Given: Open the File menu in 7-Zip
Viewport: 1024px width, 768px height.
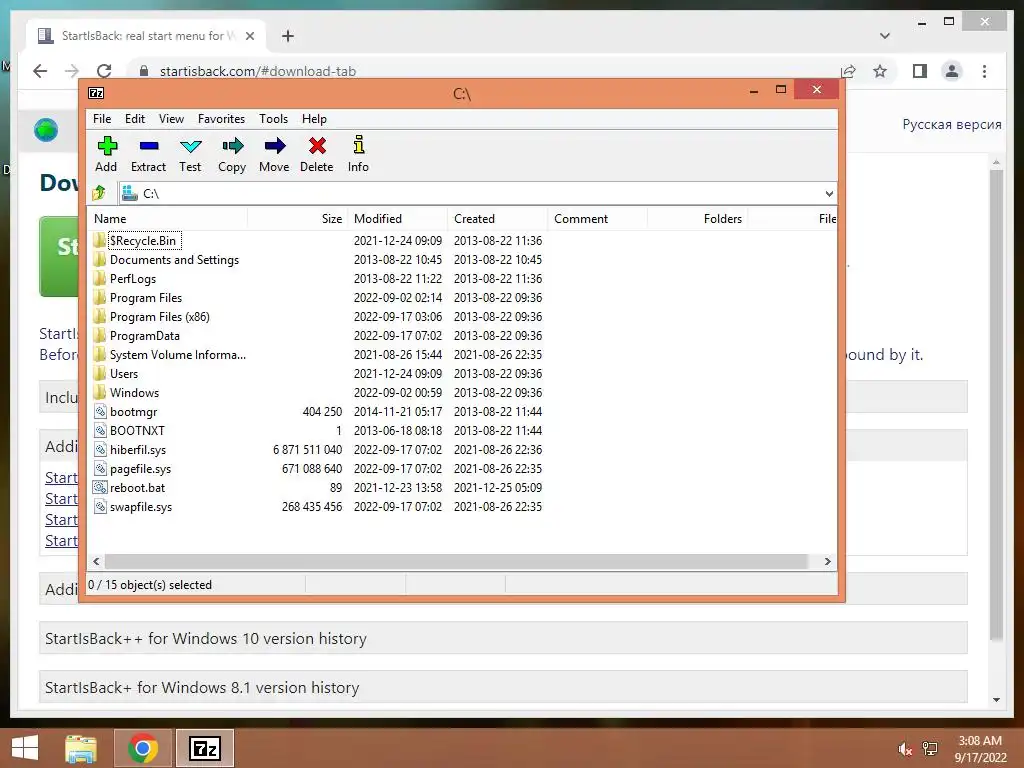Looking at the screenshot, I should pos(102,119).
